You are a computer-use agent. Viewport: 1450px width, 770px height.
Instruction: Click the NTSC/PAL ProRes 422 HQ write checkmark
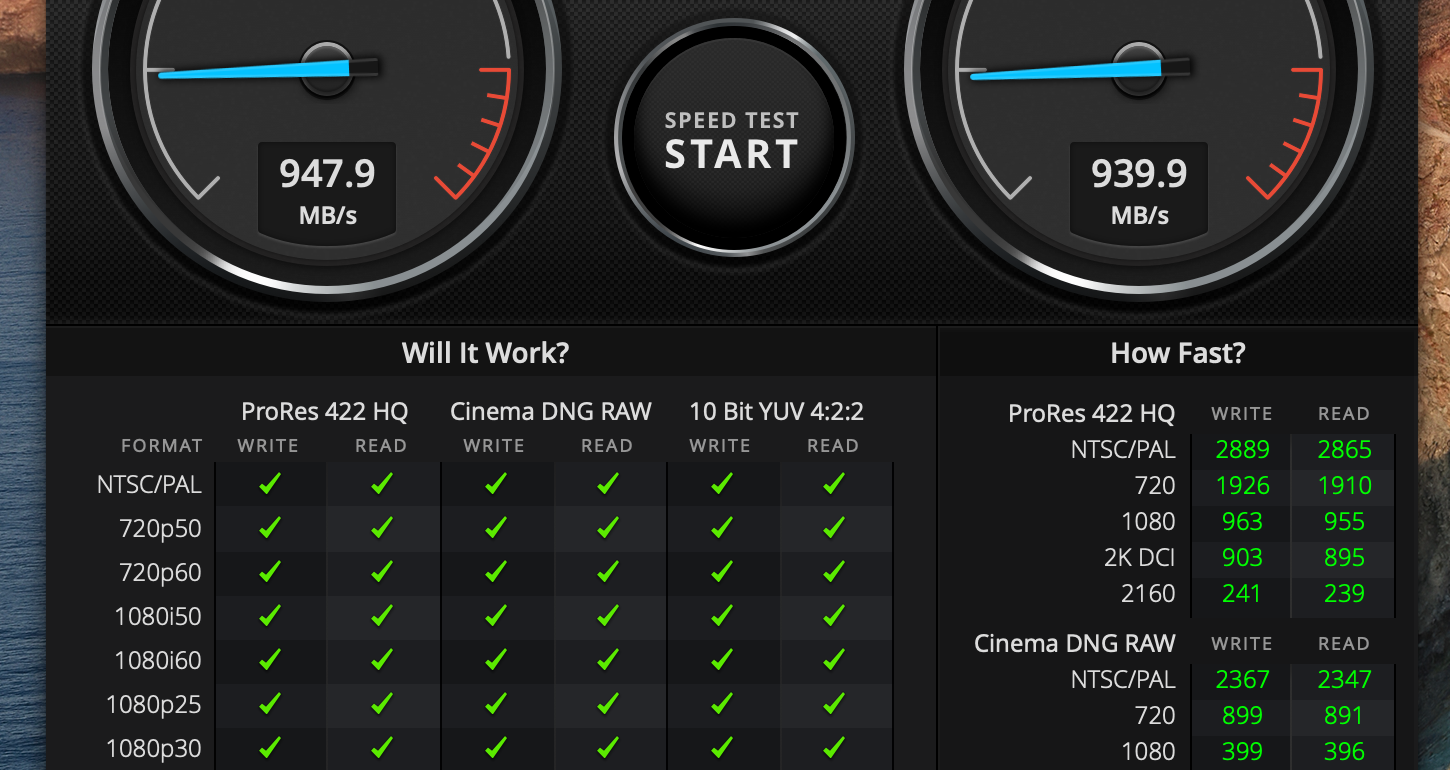[270, 485]
